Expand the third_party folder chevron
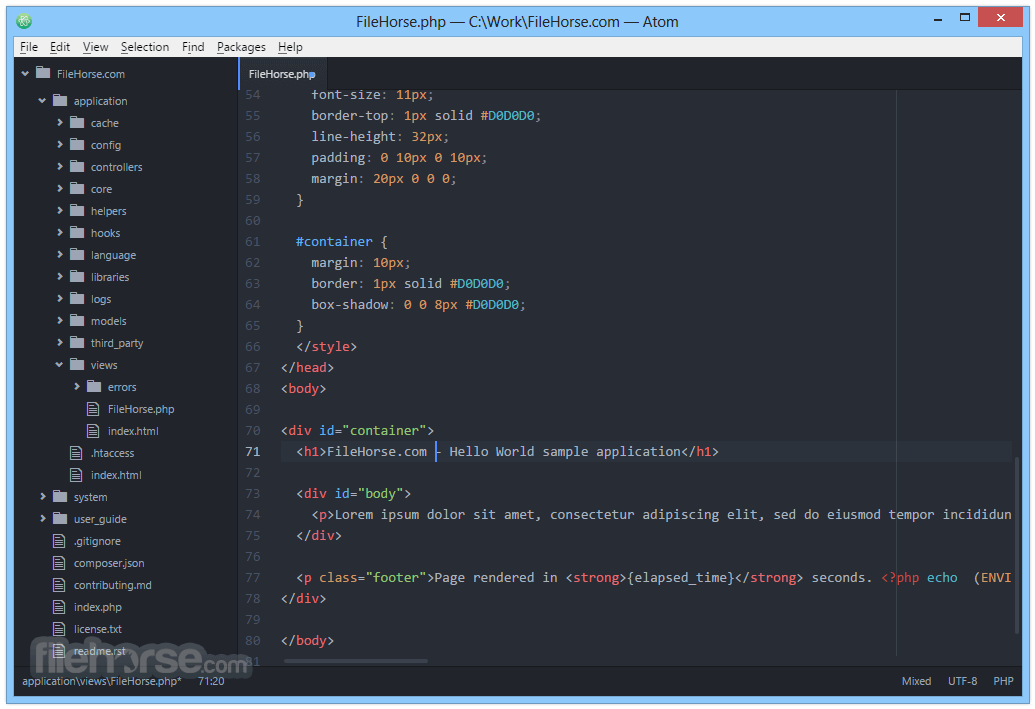Viewport: 1035px width, 709px height. point(60,342)
